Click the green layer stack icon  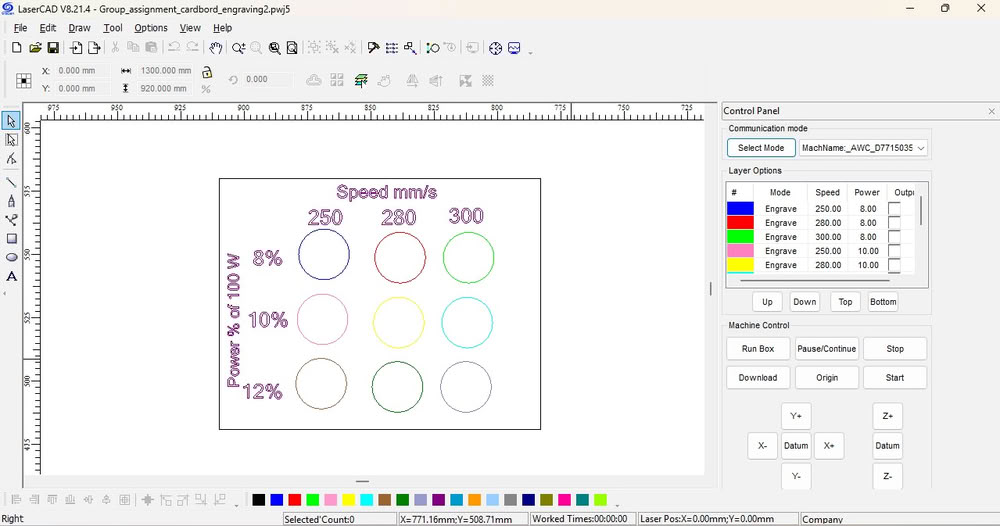361,80
